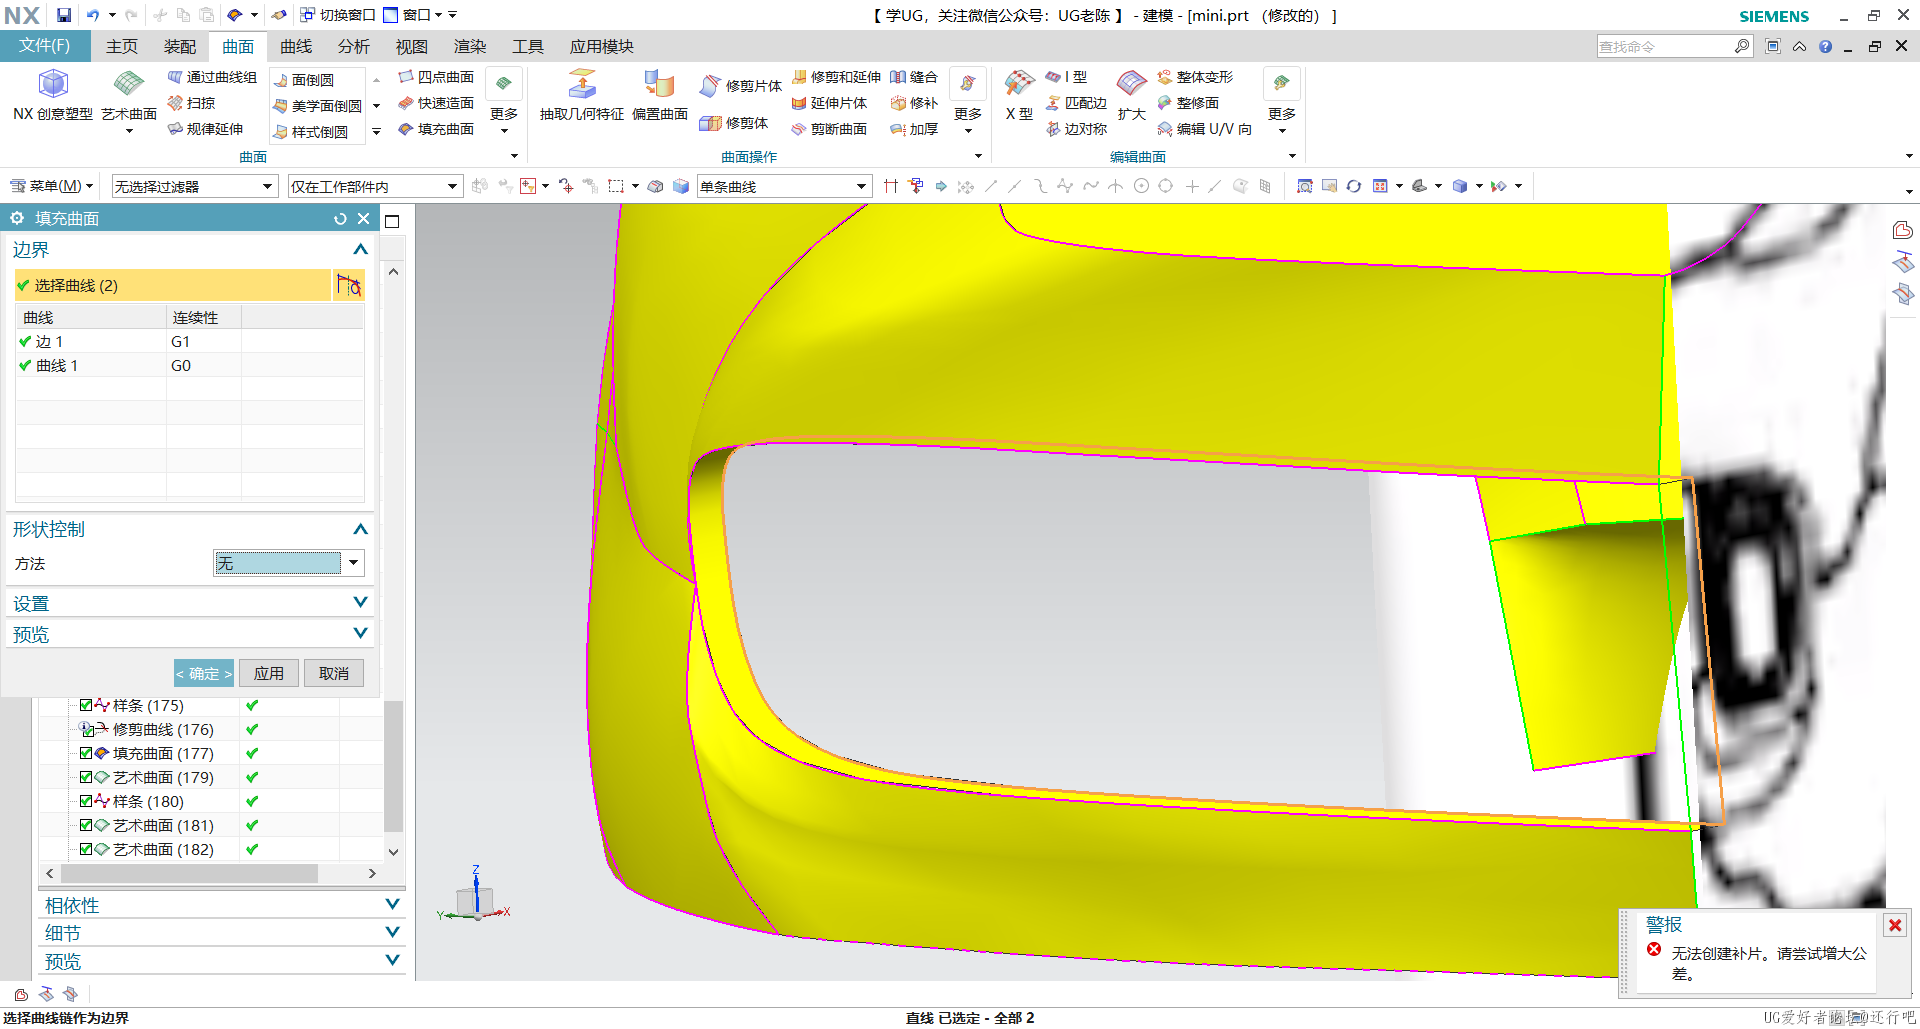Click the 确定 button

point(204,673)
